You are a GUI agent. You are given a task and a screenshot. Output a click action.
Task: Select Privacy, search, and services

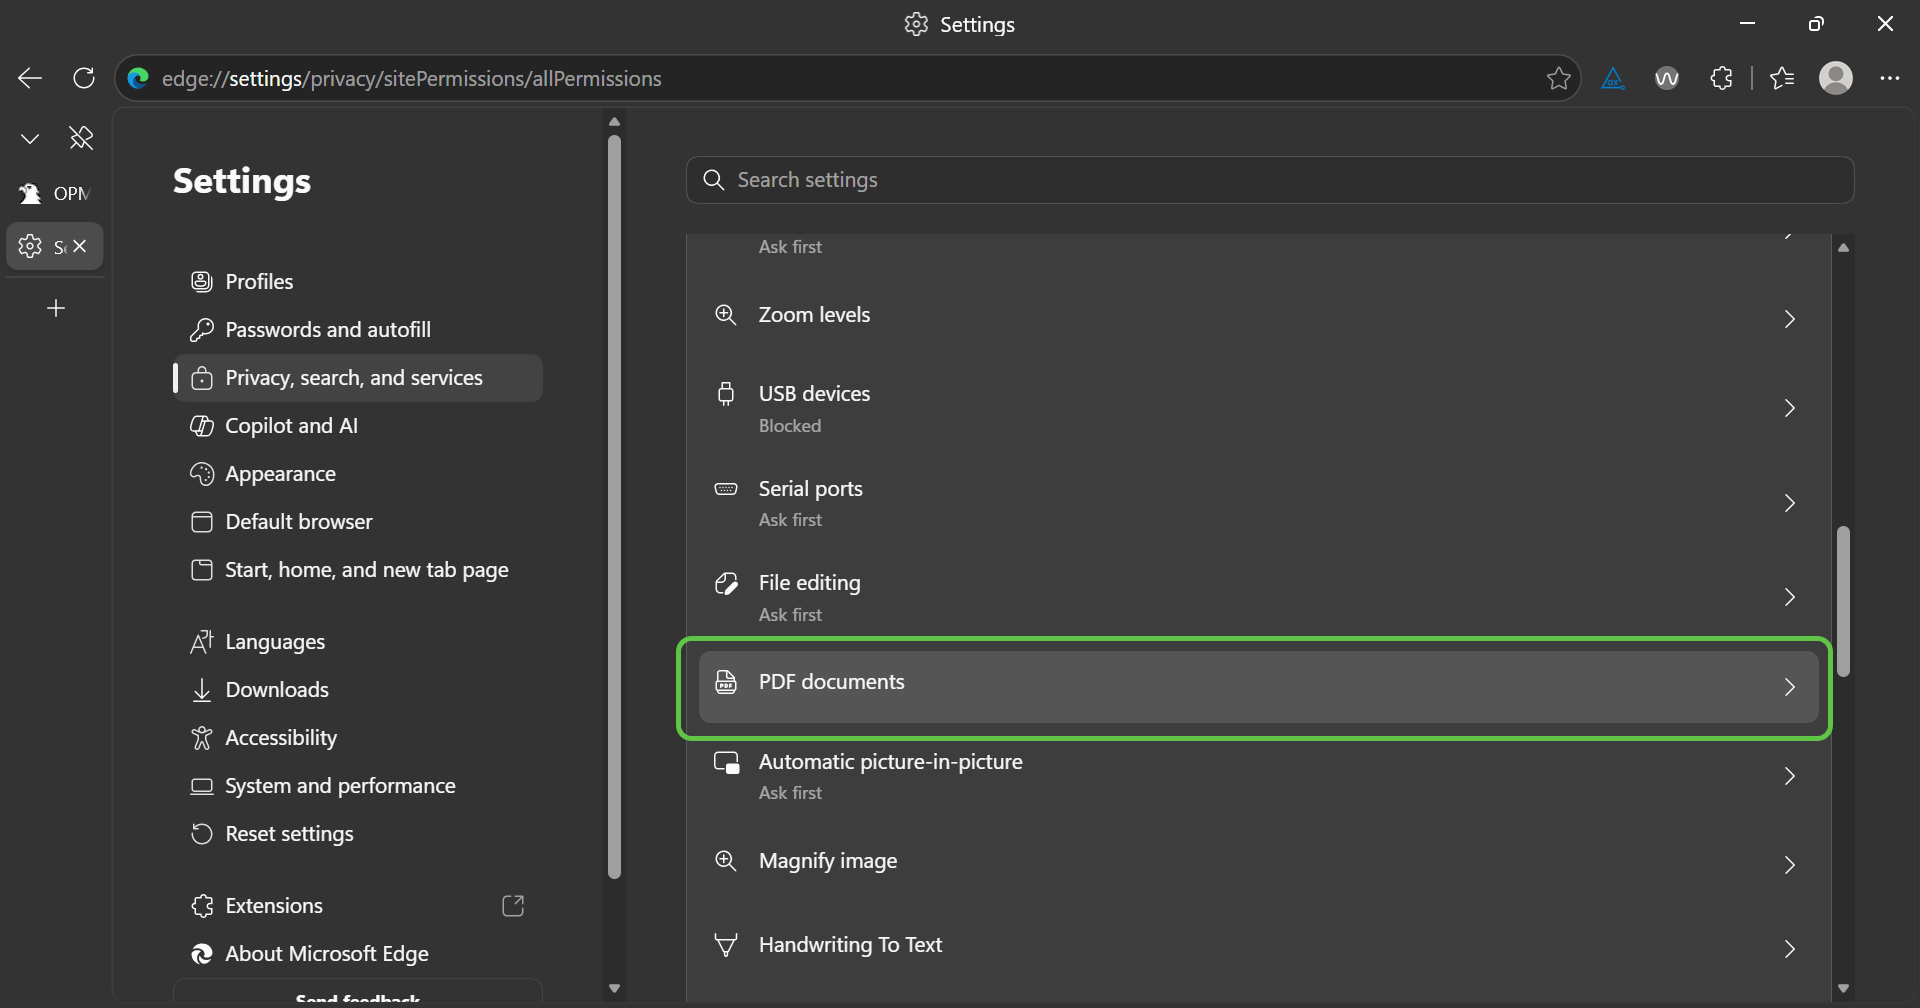pos(358,378)
